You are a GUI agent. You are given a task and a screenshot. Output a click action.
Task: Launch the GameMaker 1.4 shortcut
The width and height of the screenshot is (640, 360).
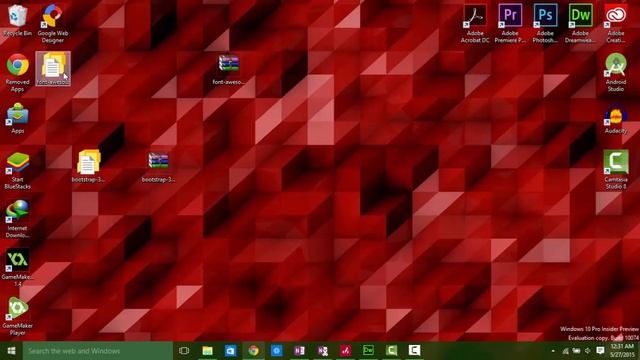[17, 267]
